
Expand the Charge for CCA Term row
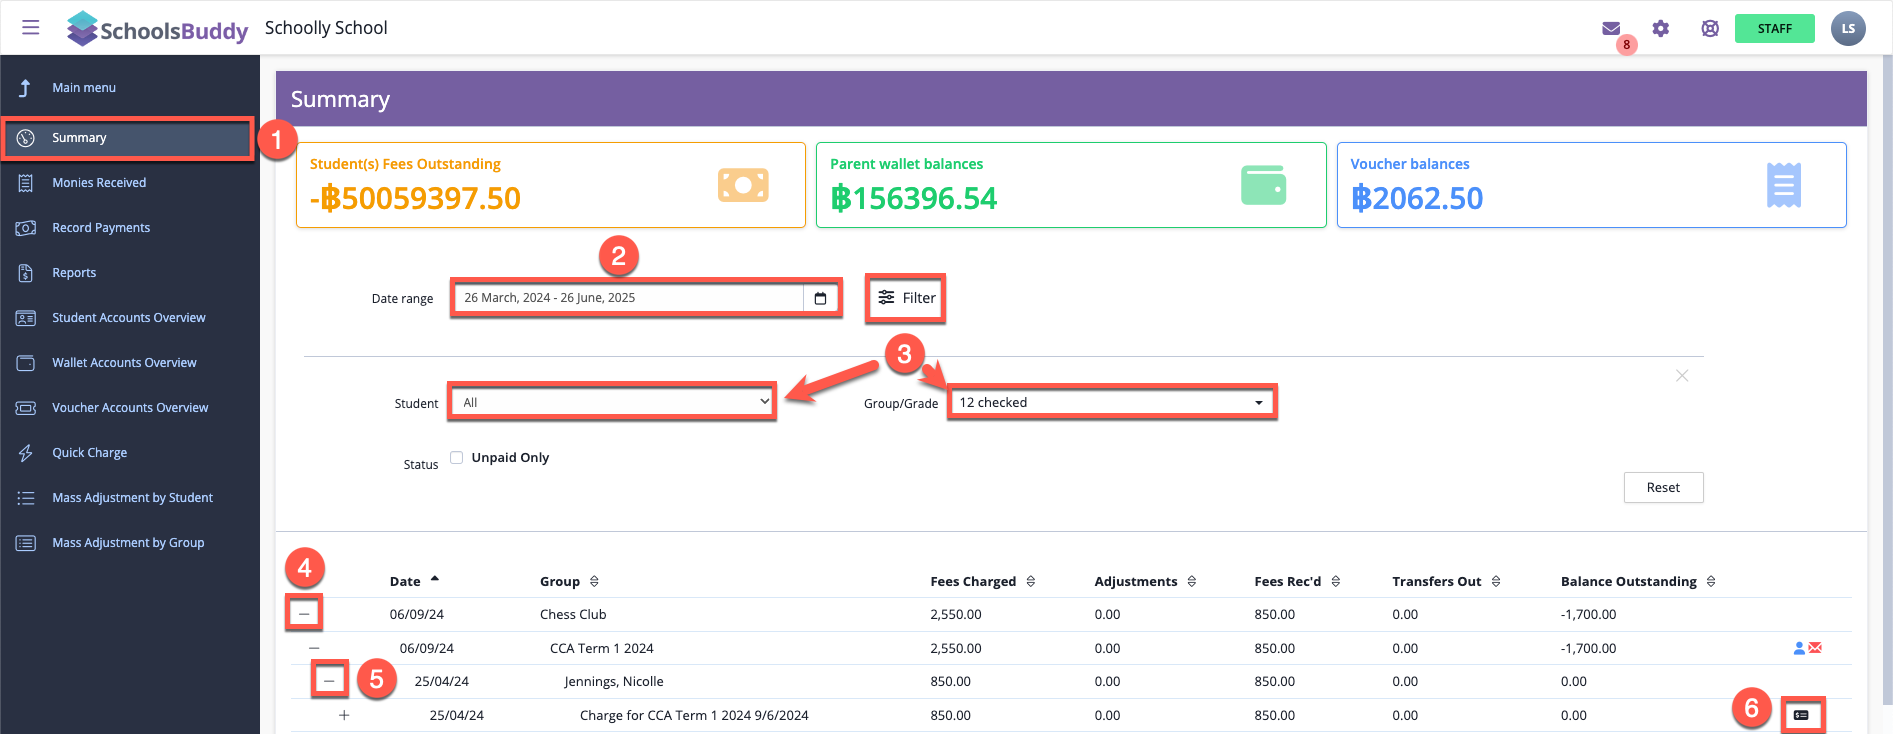pos(344,715)
